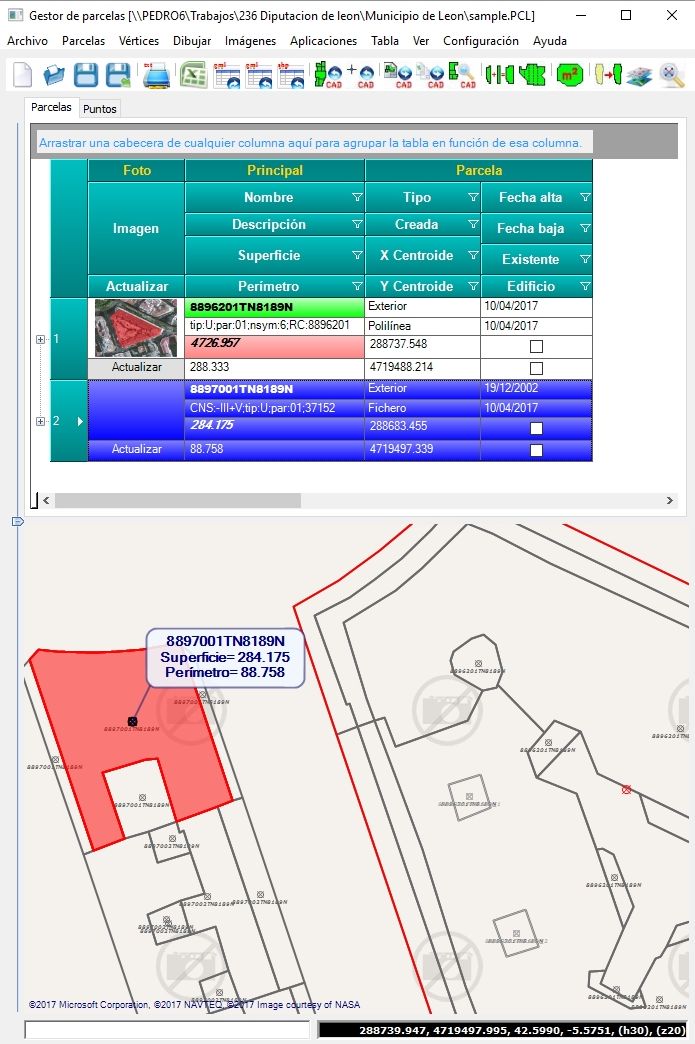Click the command input field at bottom left
This screenshot has width=695, height=1044.
pyautogui.click(x=167, y=1030)
